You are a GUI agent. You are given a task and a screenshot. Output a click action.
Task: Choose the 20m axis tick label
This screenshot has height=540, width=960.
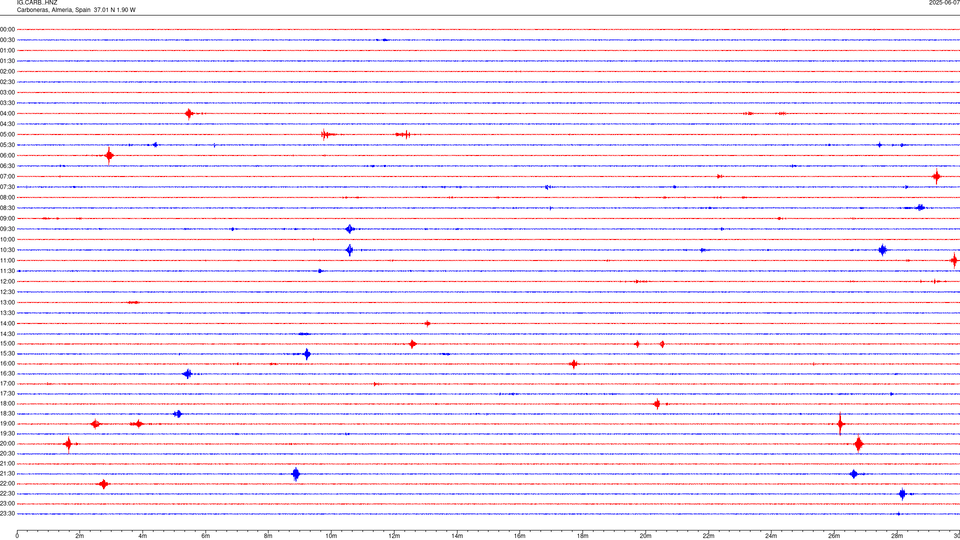click(645, 536)
